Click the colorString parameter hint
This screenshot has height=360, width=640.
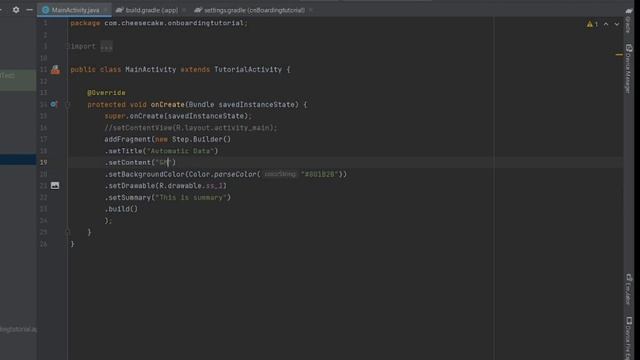(x=280, y=174)
